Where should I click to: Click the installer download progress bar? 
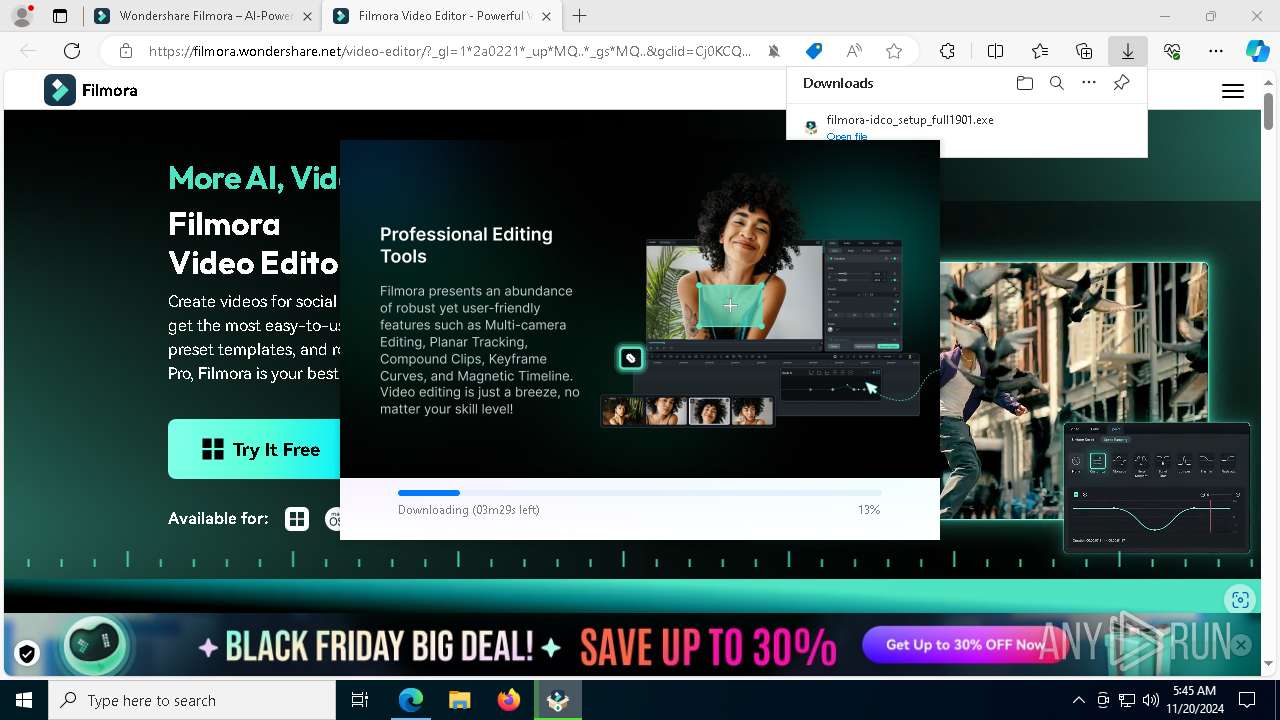(639, 493)
